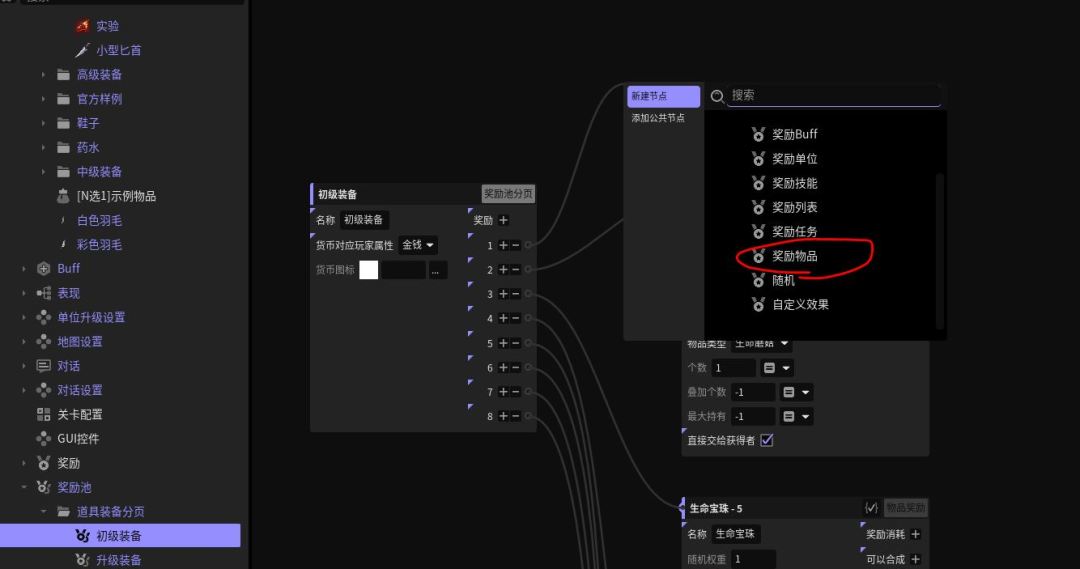
Task: Expand the 高级装备 folder
Action: (43, 74)
